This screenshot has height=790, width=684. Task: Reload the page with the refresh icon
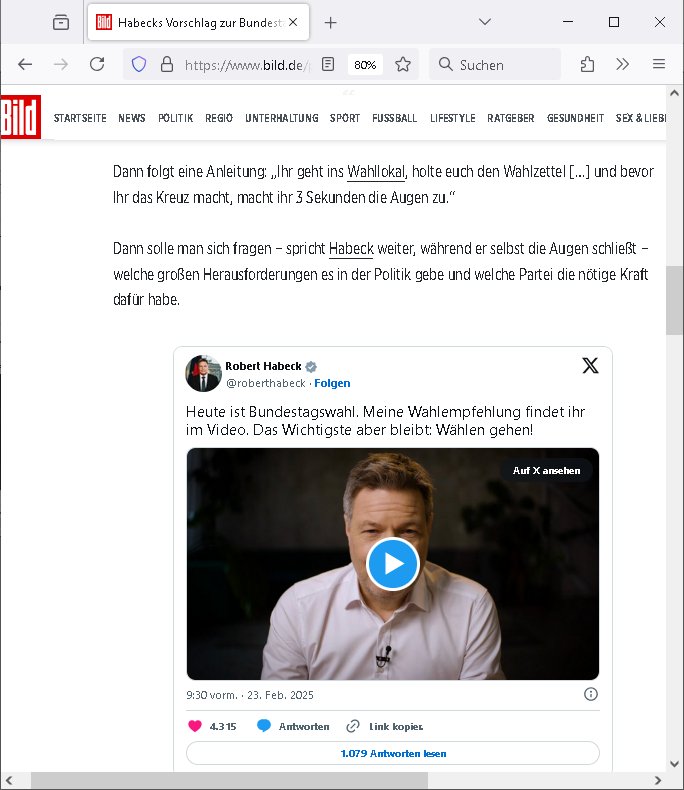(97, 64)
